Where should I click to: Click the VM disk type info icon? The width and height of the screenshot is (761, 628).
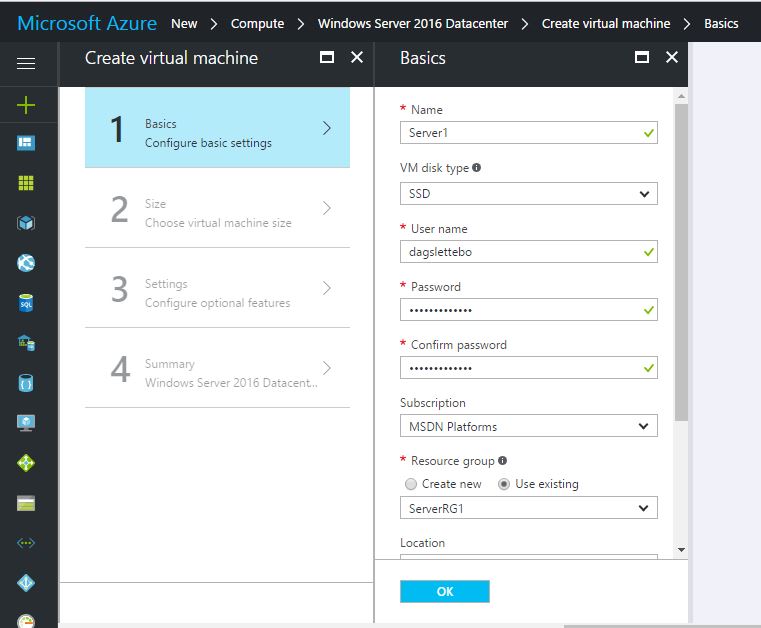476,168
